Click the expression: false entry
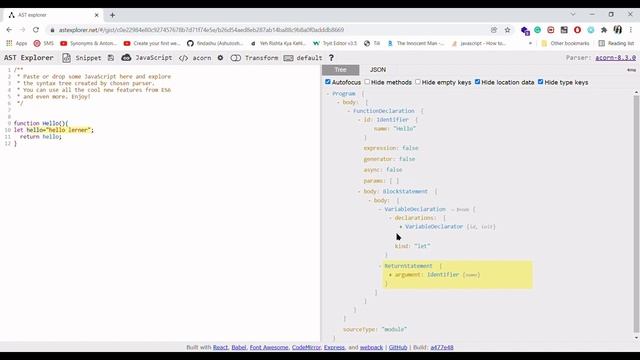 [391, 148]
